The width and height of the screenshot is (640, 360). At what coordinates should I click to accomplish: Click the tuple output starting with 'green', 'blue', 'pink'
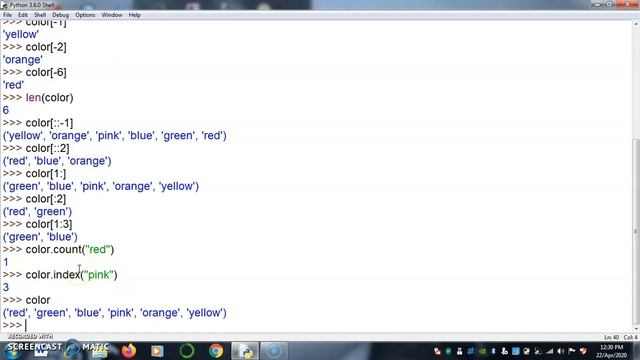pos(101,186)
